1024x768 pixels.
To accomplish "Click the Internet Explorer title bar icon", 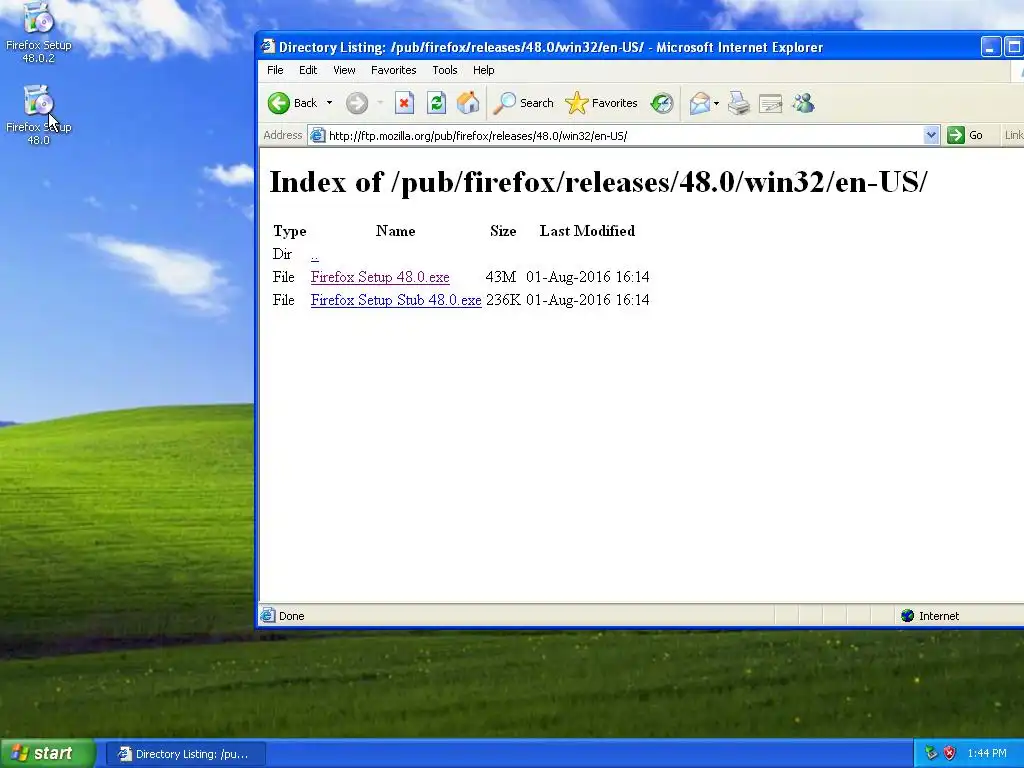I will 268,46.
